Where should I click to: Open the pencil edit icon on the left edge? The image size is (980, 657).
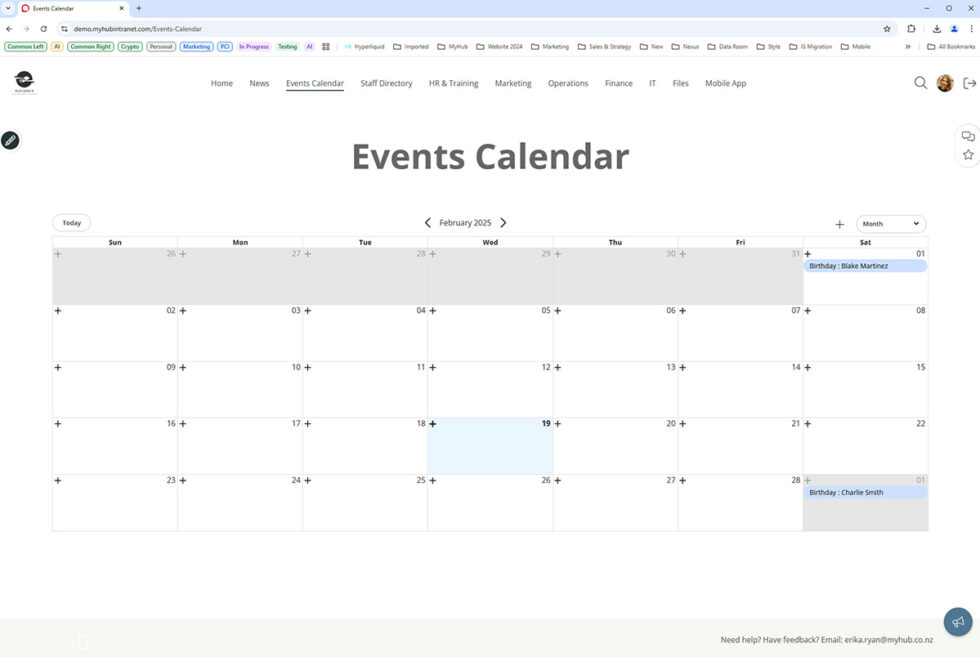(10, 140)
